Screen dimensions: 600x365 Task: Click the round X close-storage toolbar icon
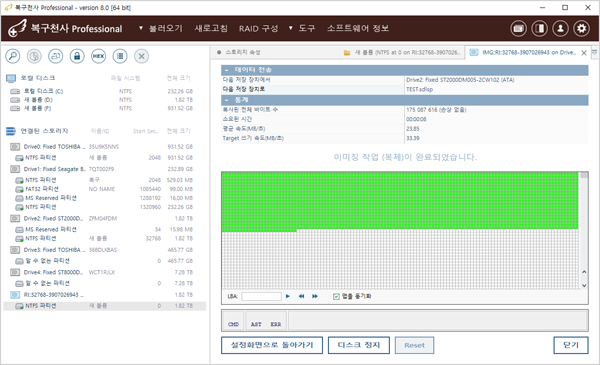click(141, 56)
